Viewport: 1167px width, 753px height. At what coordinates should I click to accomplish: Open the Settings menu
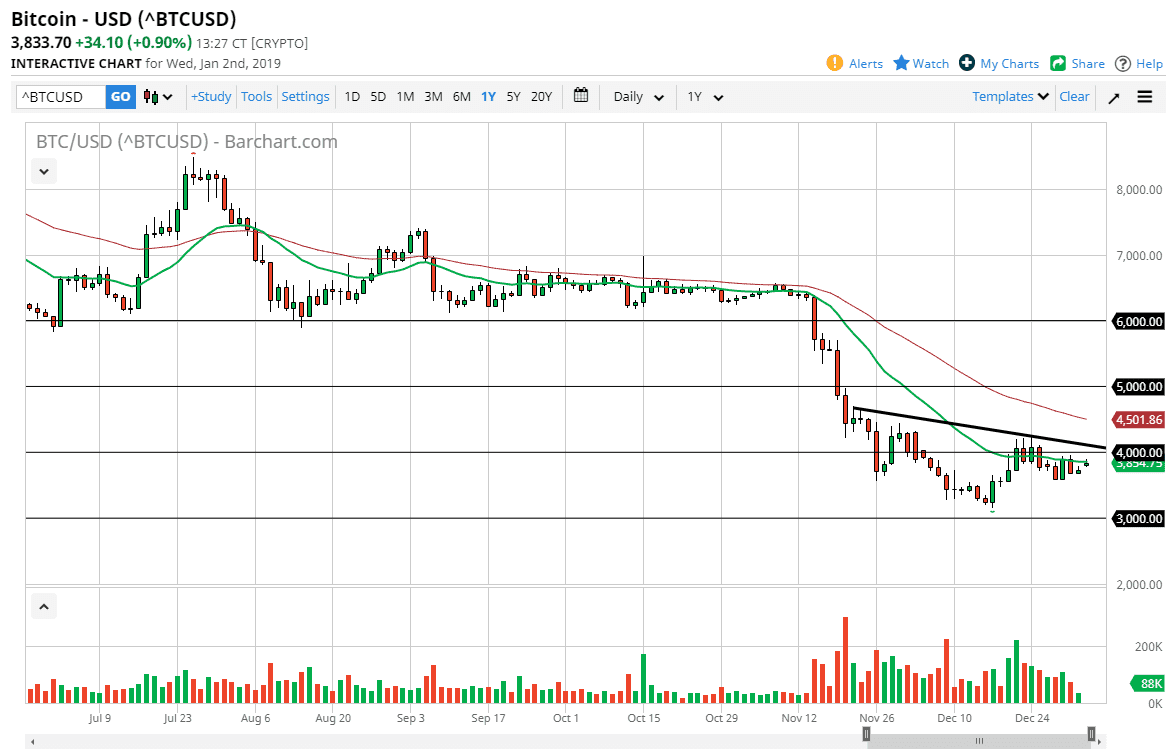coord(305,97)
